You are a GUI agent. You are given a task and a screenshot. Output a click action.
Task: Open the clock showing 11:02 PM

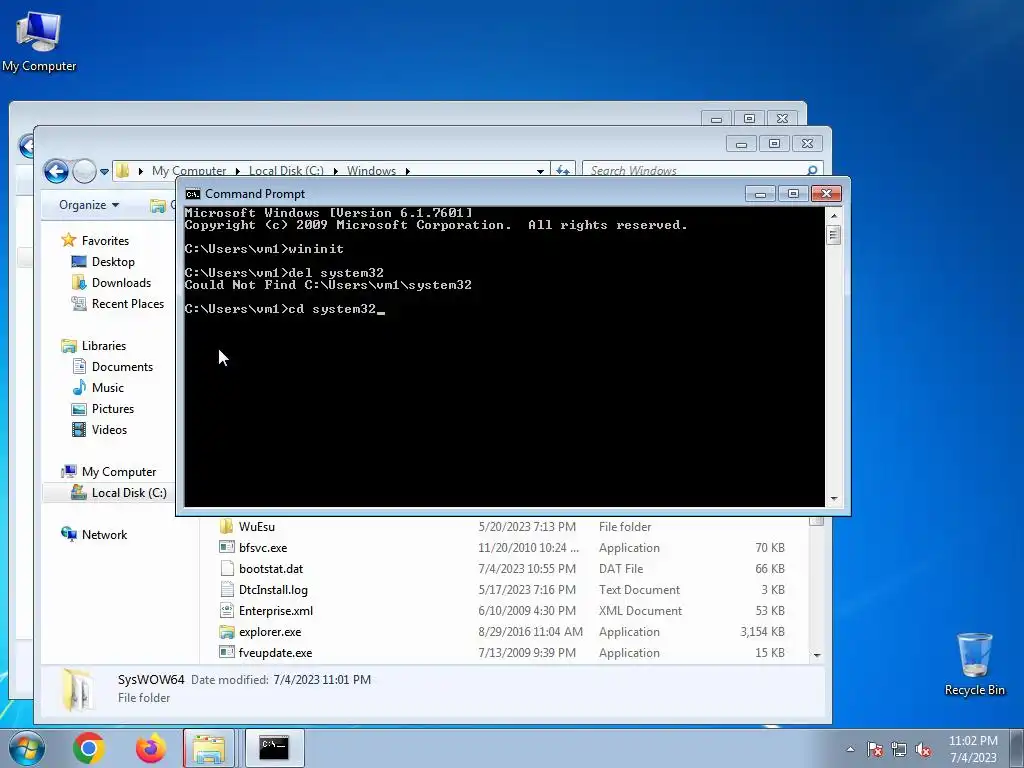(973, 749)
